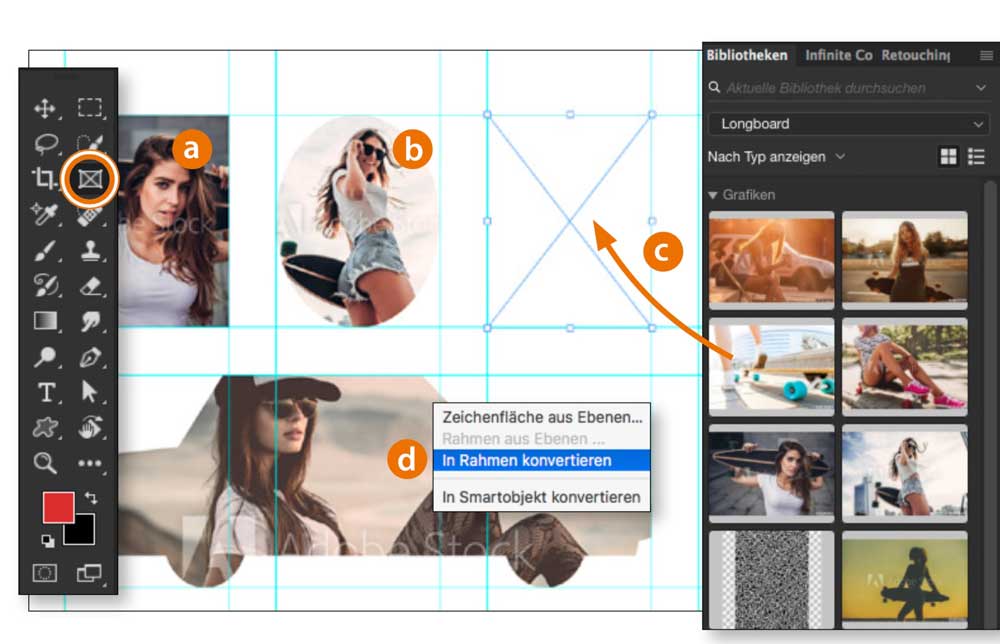Select the Clone Stamp tool
Image resolution: width=1000 pixels, height=644 pixels.
[x=90, y=250]
